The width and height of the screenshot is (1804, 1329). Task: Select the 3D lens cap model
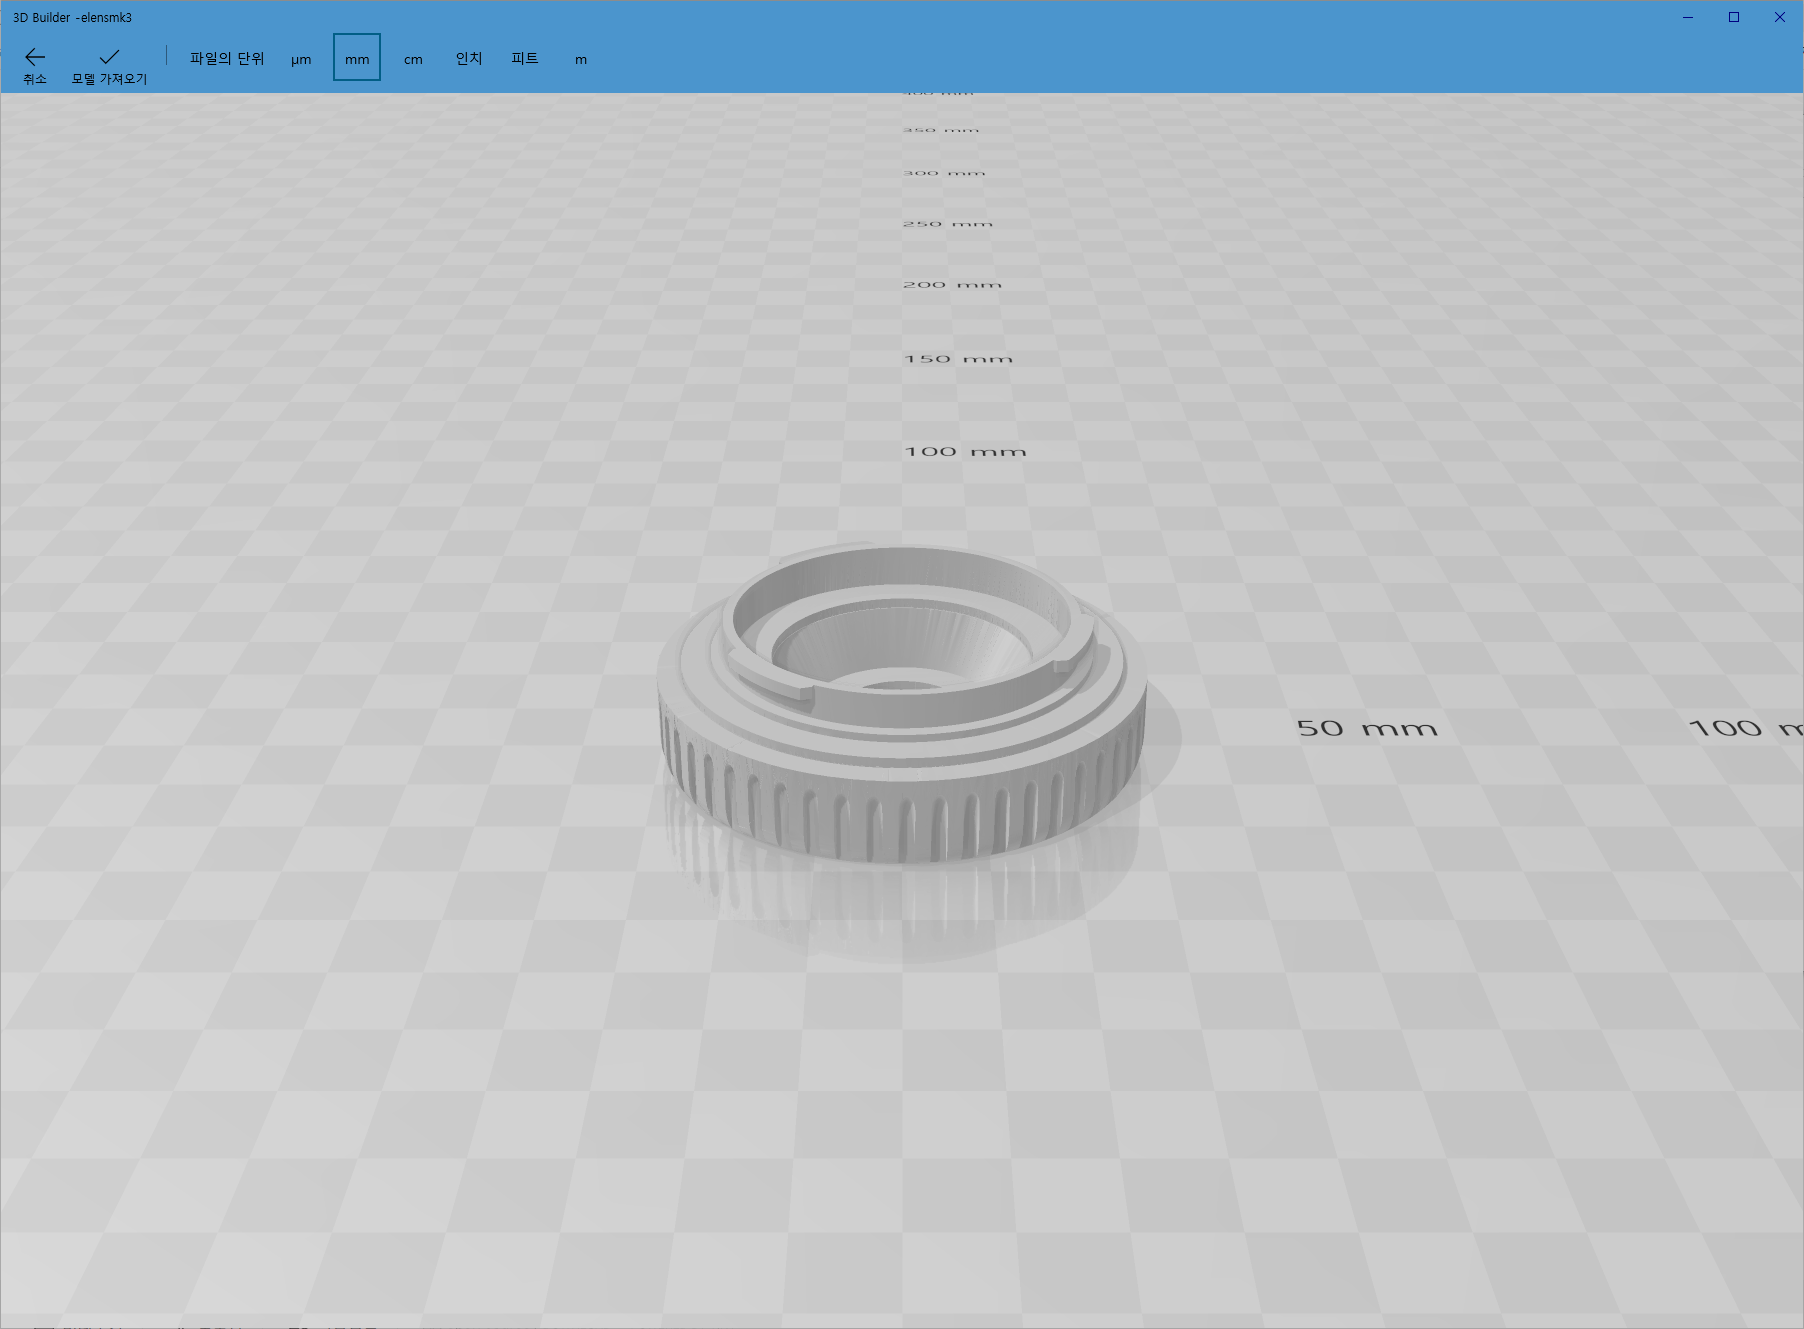901,705
